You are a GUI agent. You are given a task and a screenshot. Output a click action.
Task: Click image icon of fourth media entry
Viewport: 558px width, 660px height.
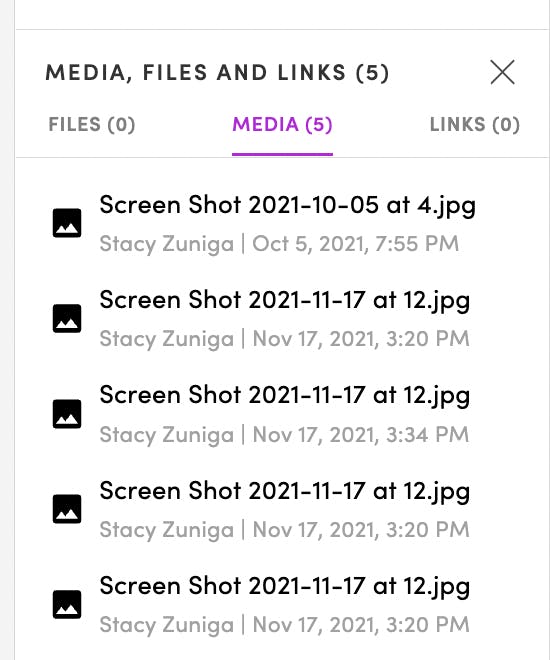pos(67,509)
